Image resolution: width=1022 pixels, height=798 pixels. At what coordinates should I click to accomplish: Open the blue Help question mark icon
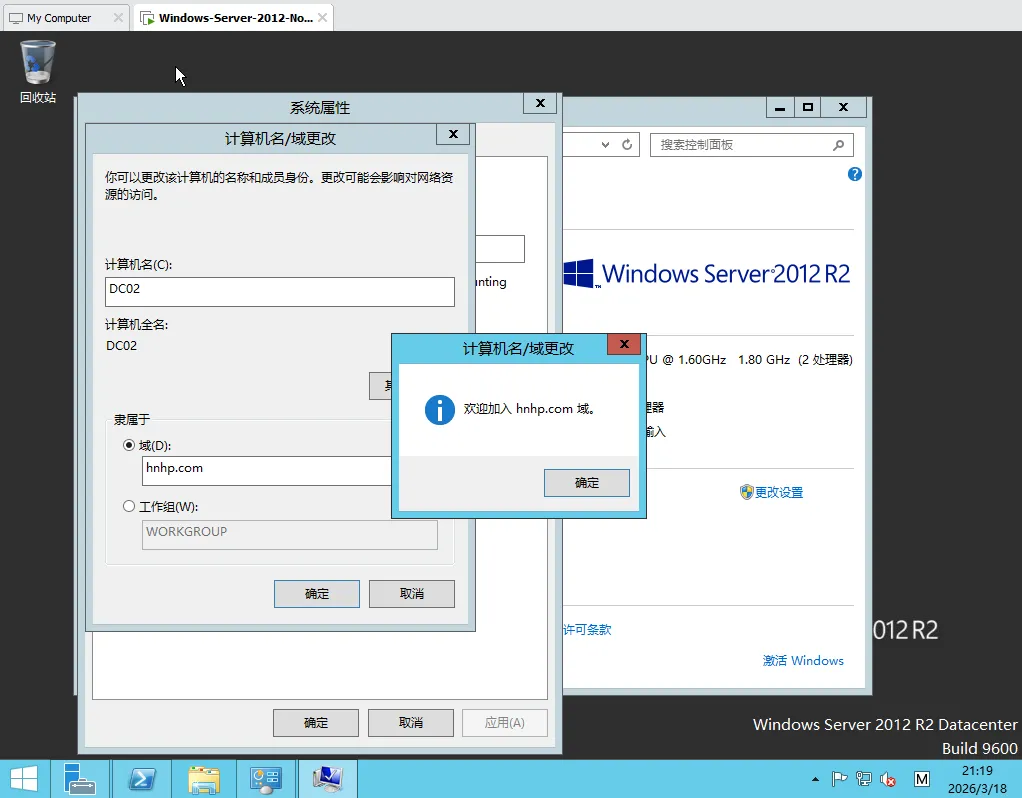pos(853,174)
